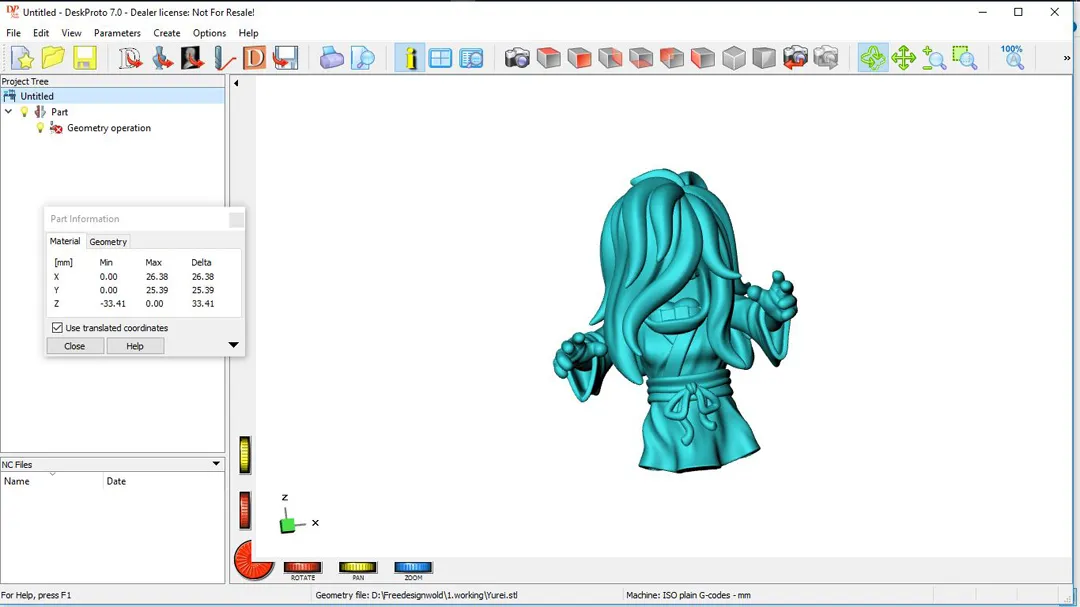This screenshot has height=607, width=1080.
Task: Collapse the left panel with the arrow
Action: point(236,83)
